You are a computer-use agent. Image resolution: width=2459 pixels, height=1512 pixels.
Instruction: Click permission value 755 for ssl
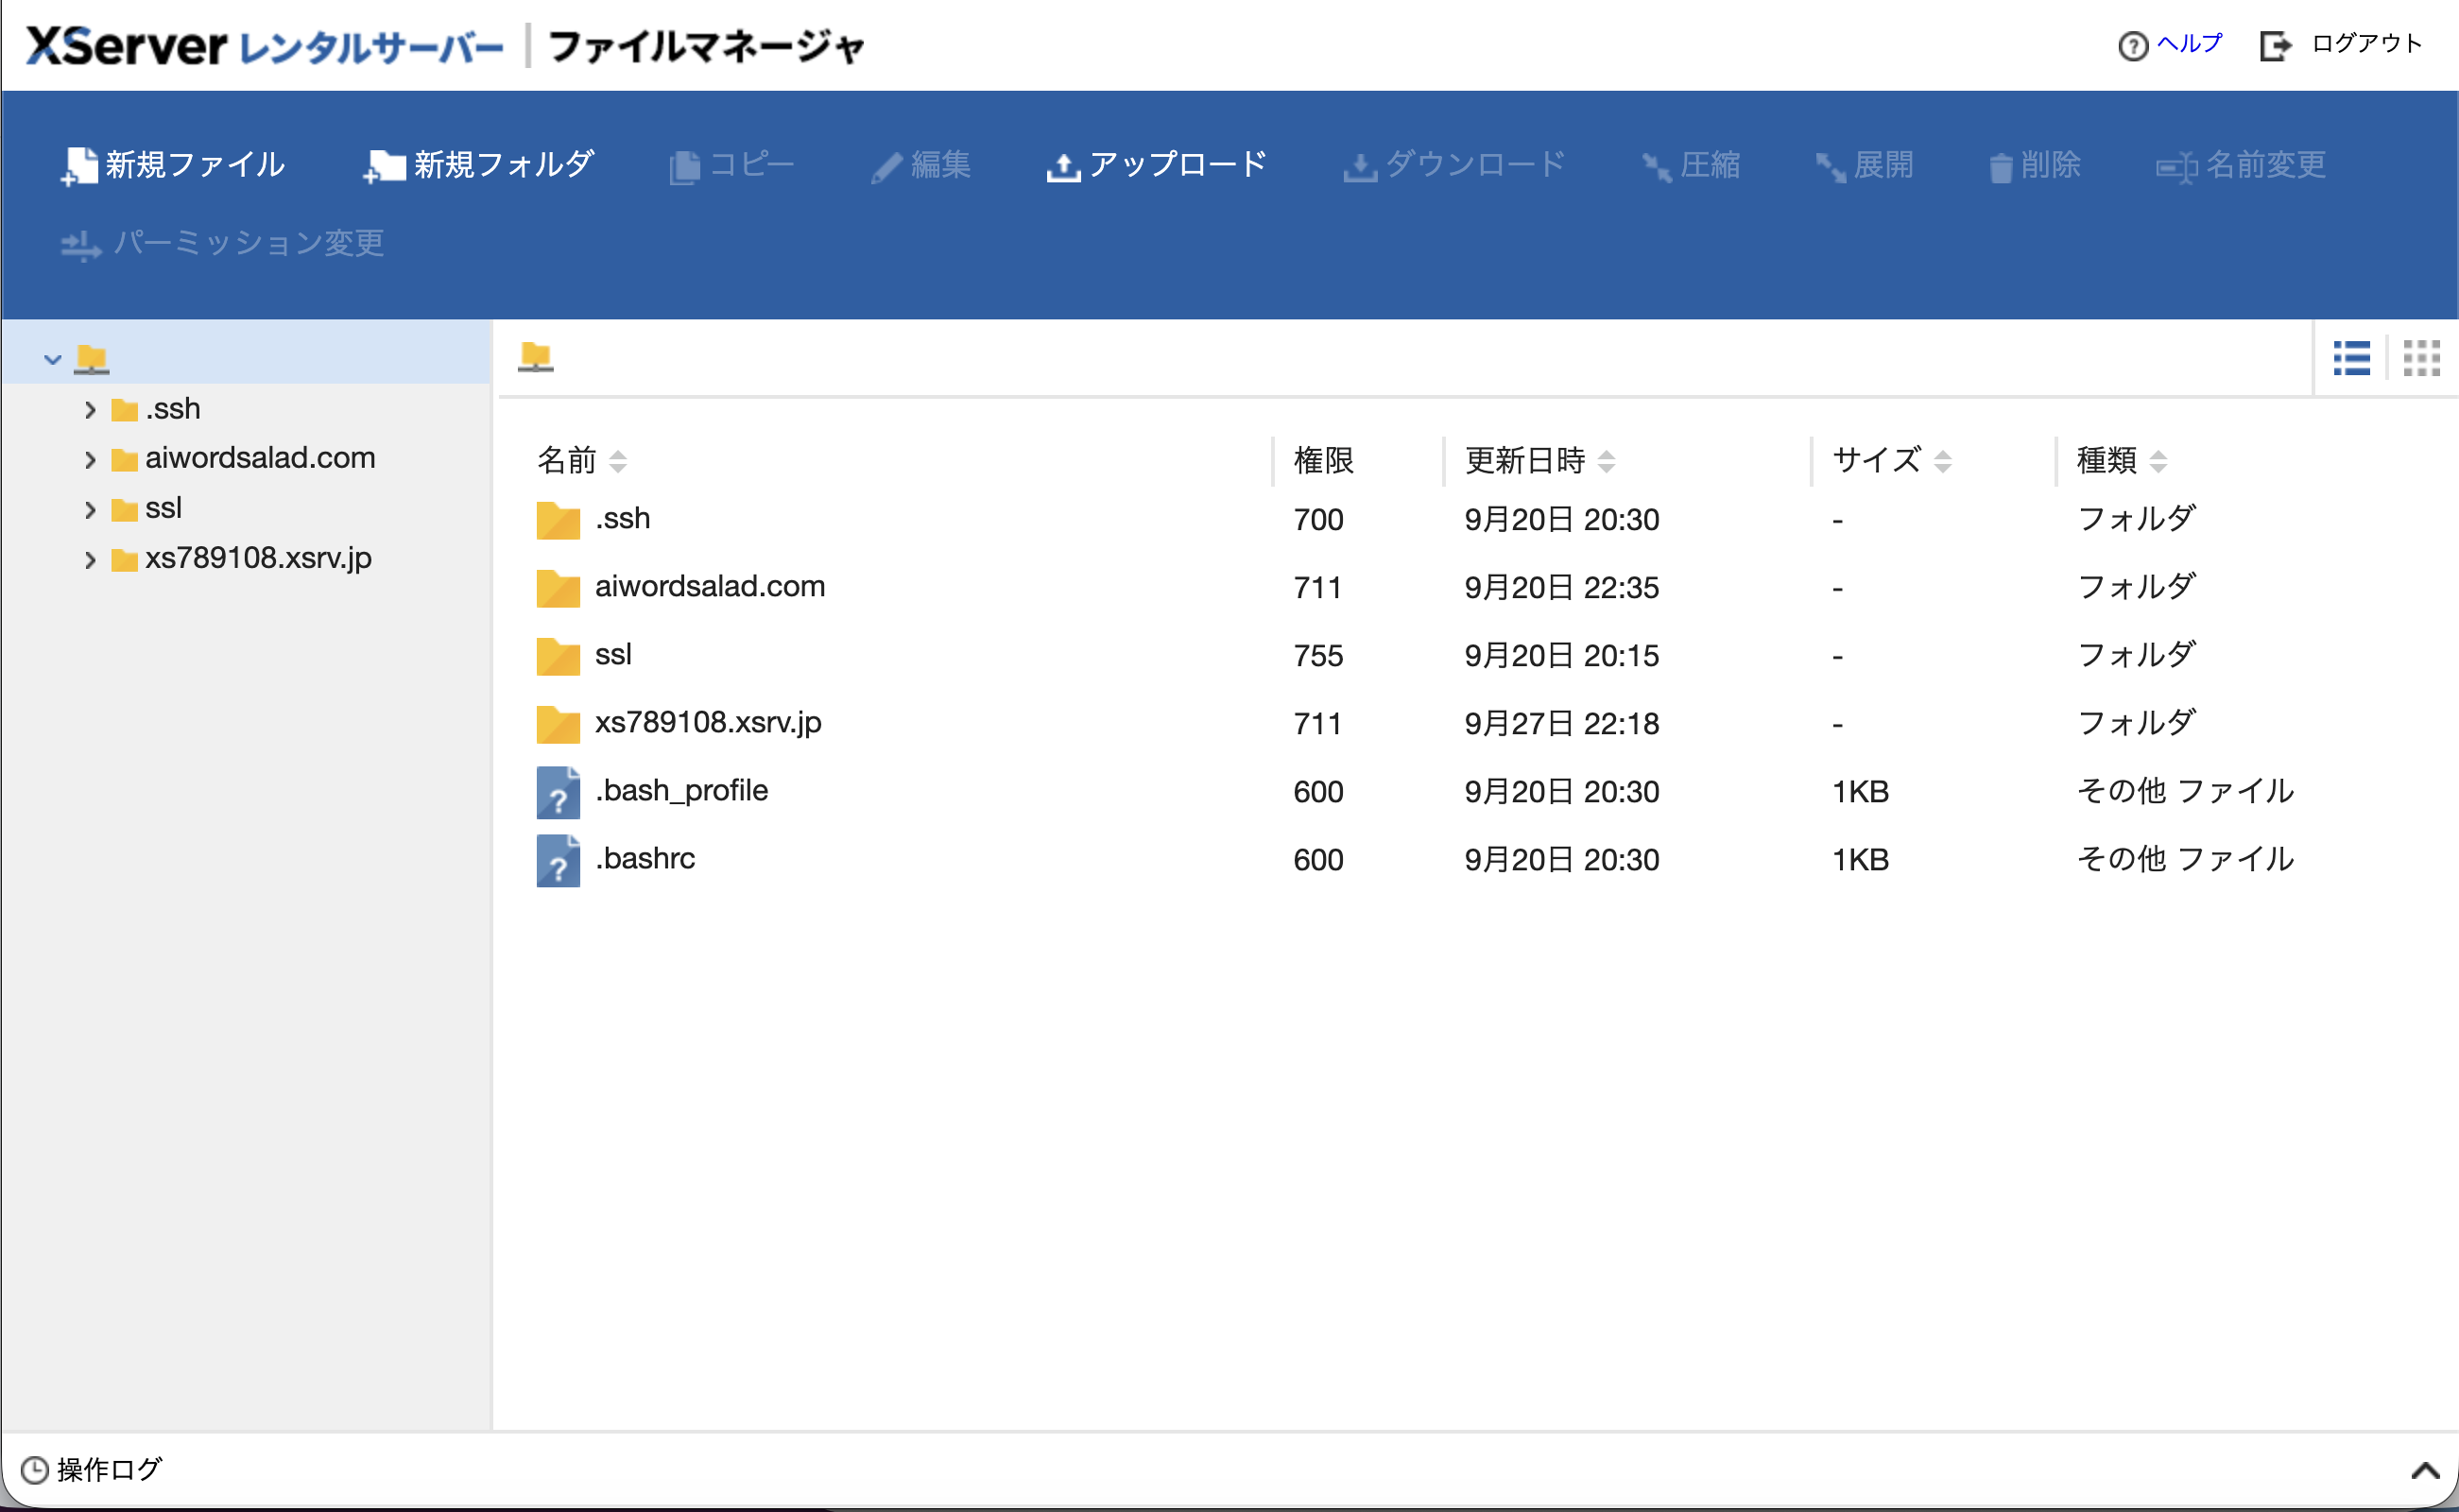[1318, 656]
